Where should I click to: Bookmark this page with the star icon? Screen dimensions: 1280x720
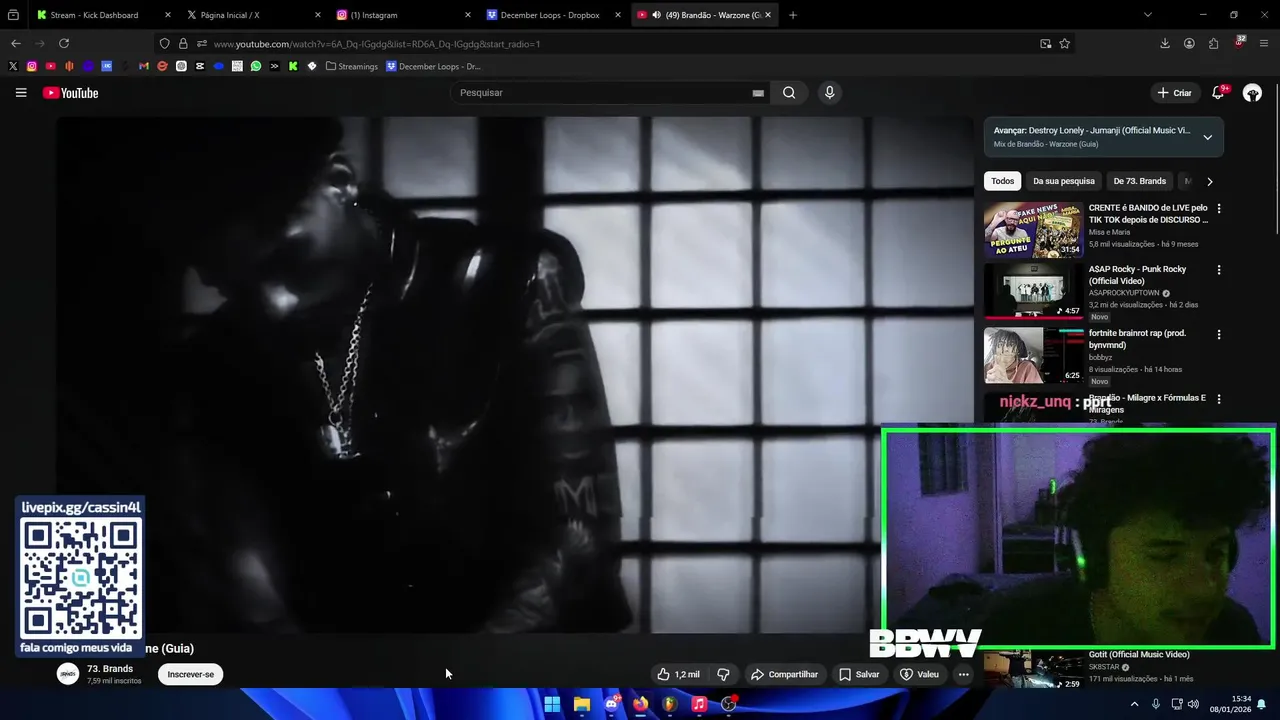[x=1065, y=43]
